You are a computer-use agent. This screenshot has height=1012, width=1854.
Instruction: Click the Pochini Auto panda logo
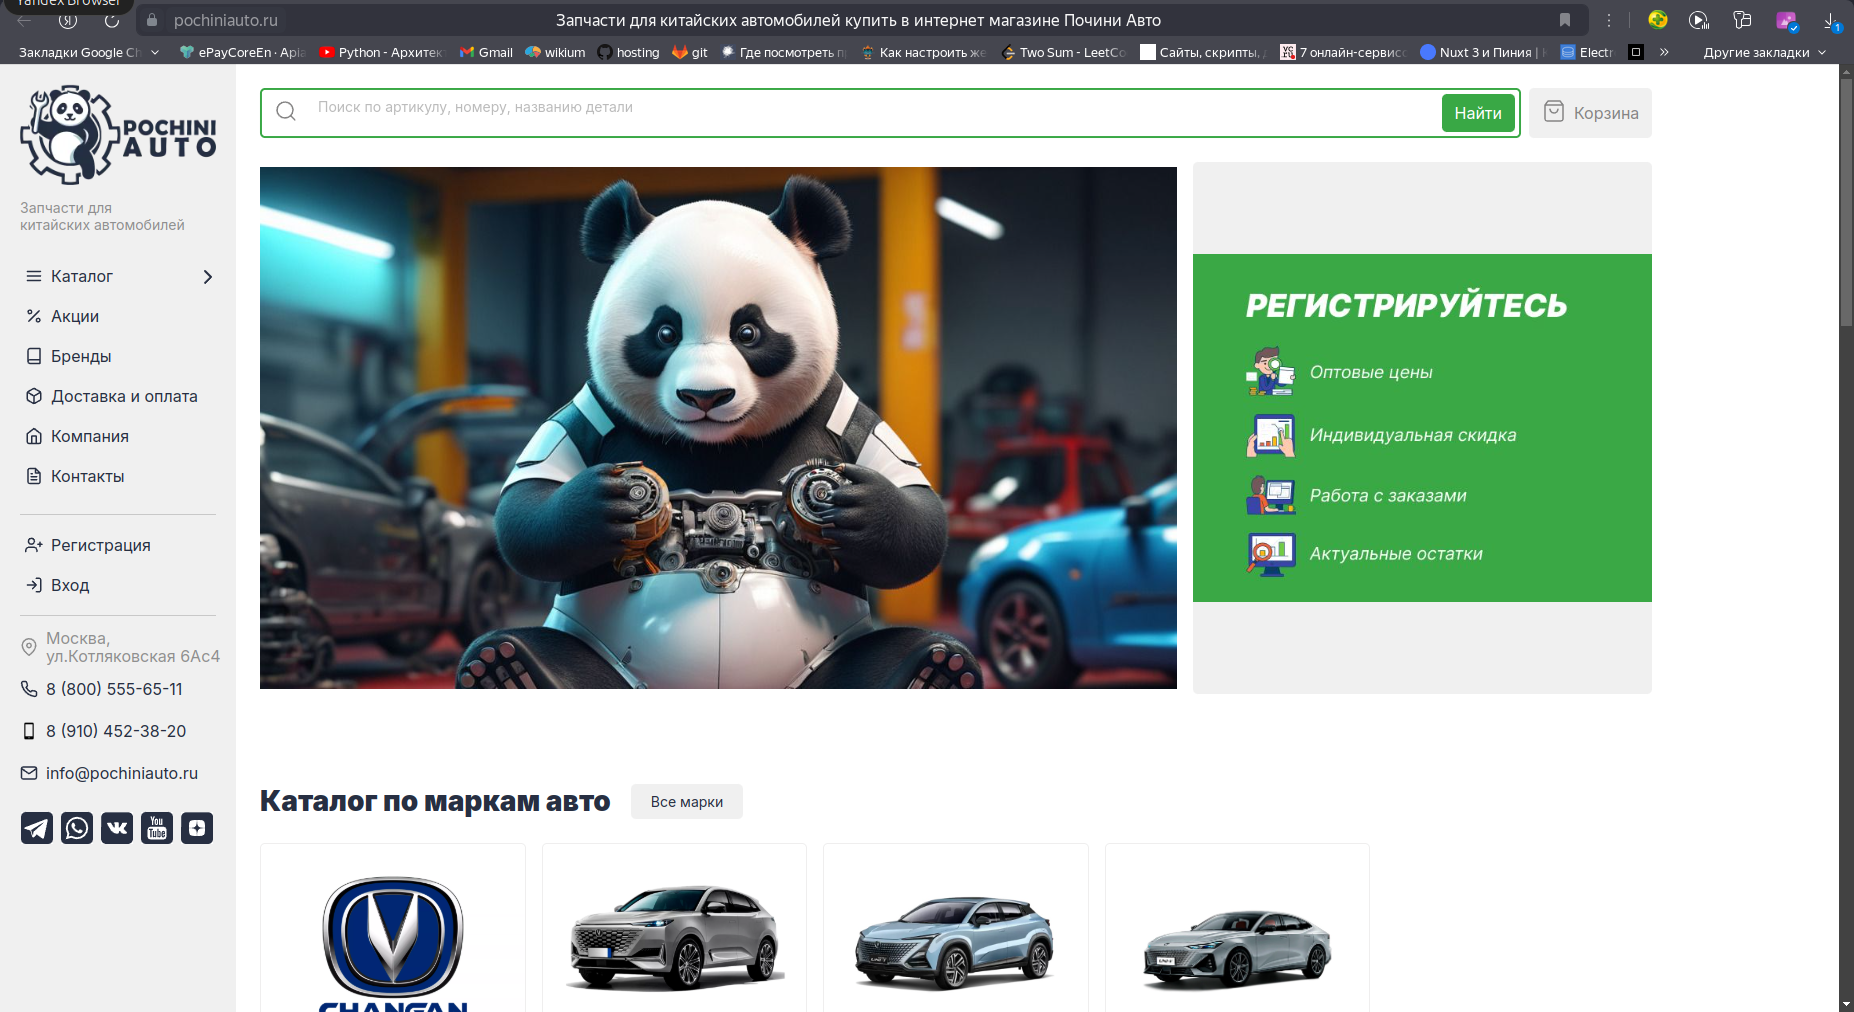(x=118, y=135)
